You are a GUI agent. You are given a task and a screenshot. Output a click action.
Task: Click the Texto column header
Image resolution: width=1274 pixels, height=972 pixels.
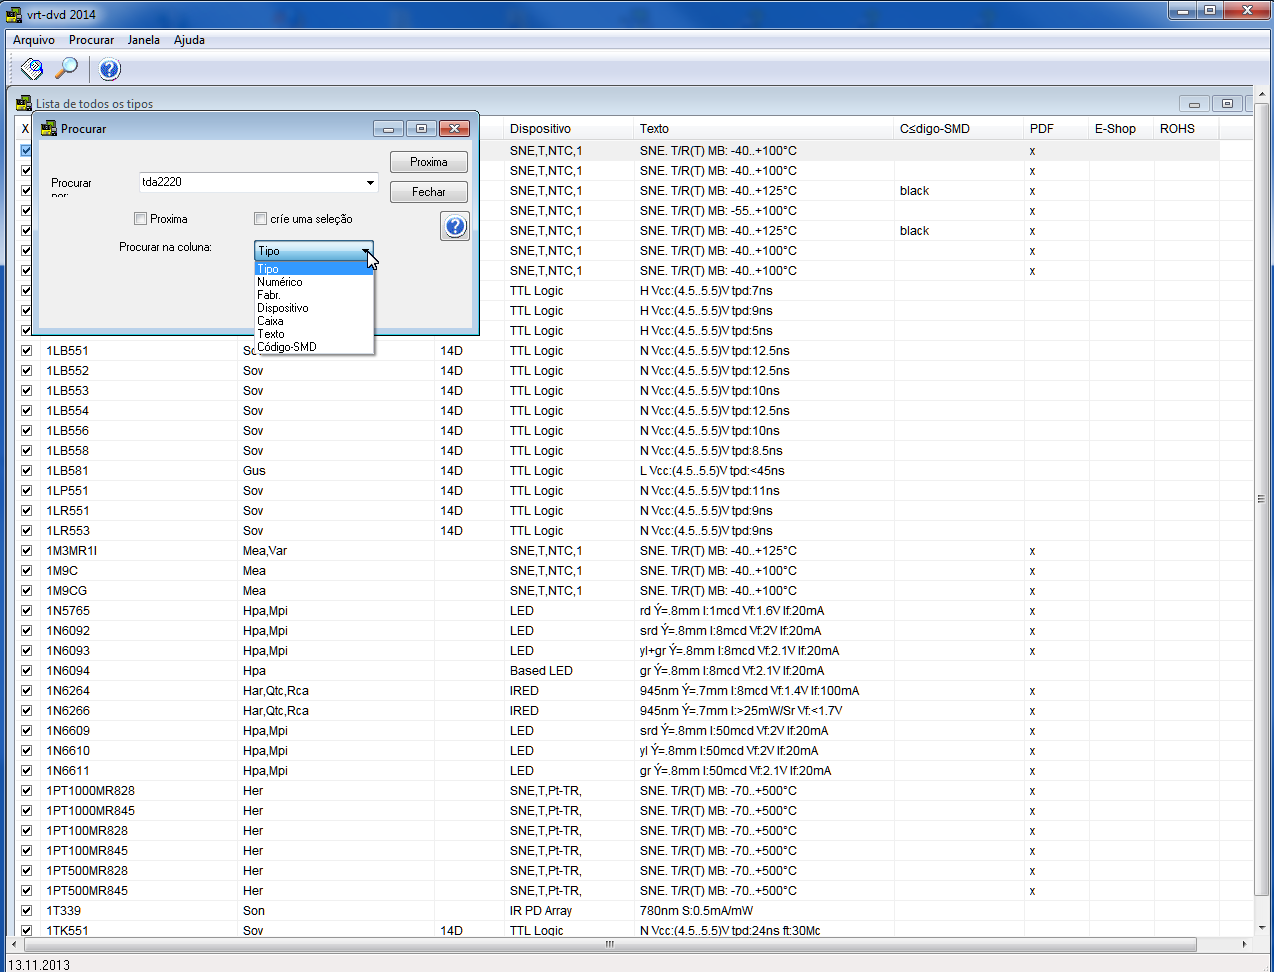[764, 129]
